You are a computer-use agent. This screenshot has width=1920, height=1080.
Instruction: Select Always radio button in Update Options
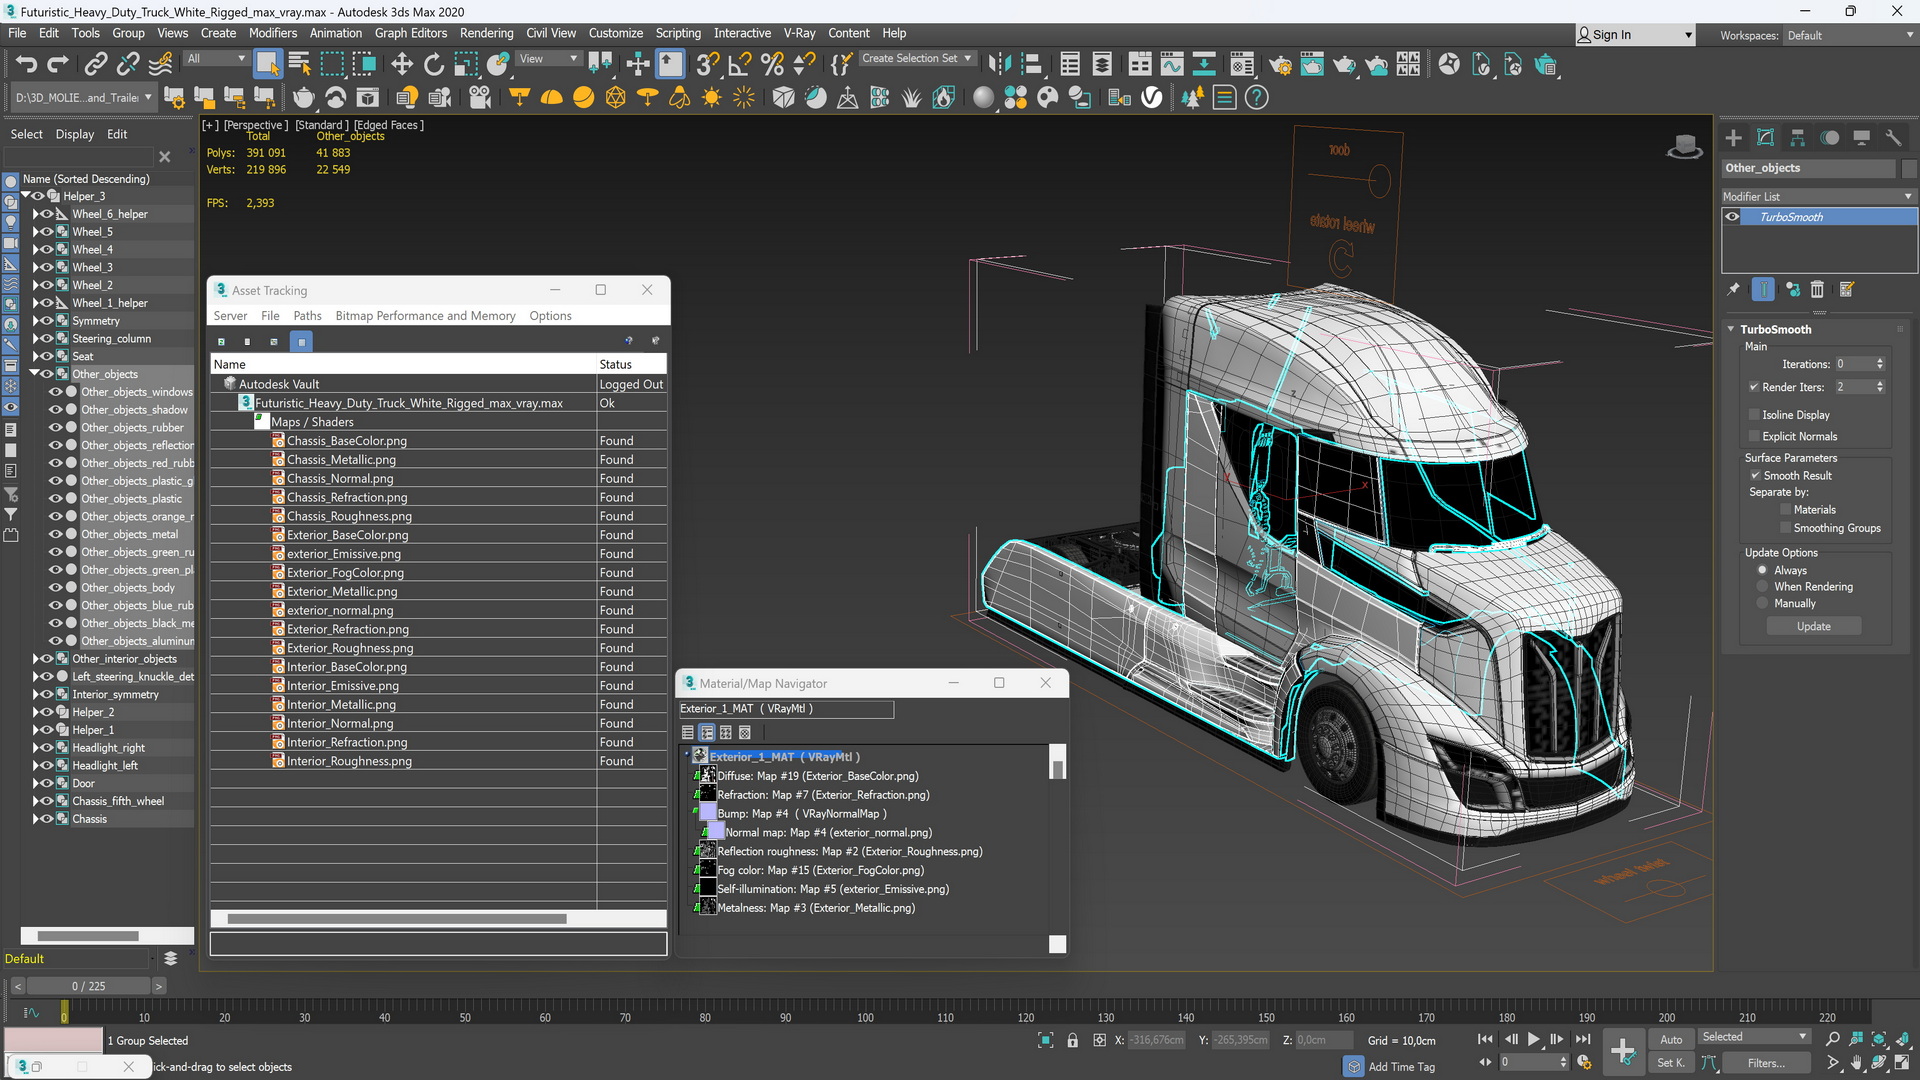point(1763,568)
